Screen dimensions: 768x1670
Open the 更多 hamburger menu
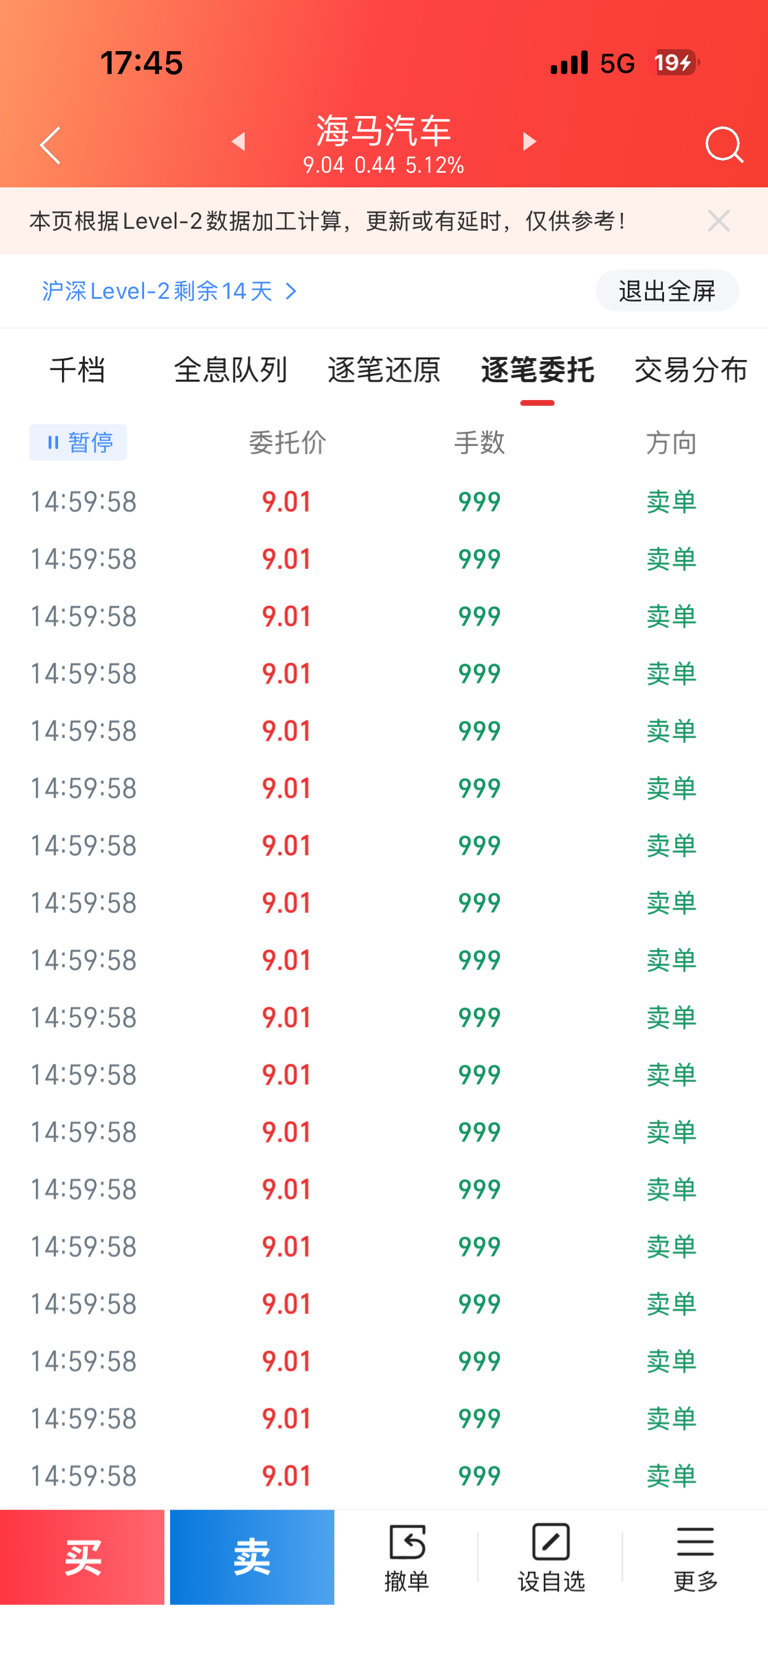click(695, 1556)
